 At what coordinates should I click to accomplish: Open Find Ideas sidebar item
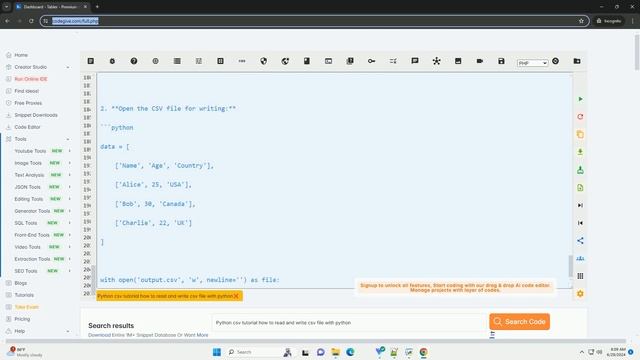27,91
